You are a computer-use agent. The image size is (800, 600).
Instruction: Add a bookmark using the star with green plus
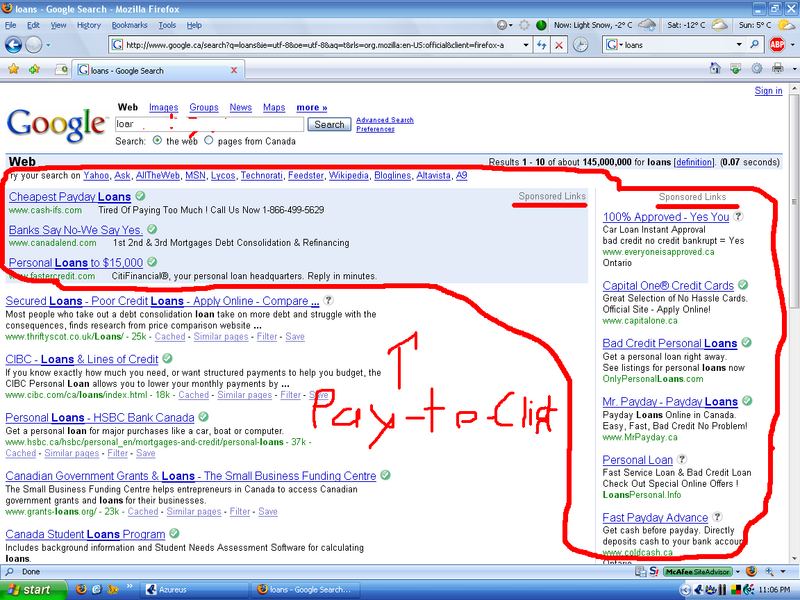click(x=34, y=69)
